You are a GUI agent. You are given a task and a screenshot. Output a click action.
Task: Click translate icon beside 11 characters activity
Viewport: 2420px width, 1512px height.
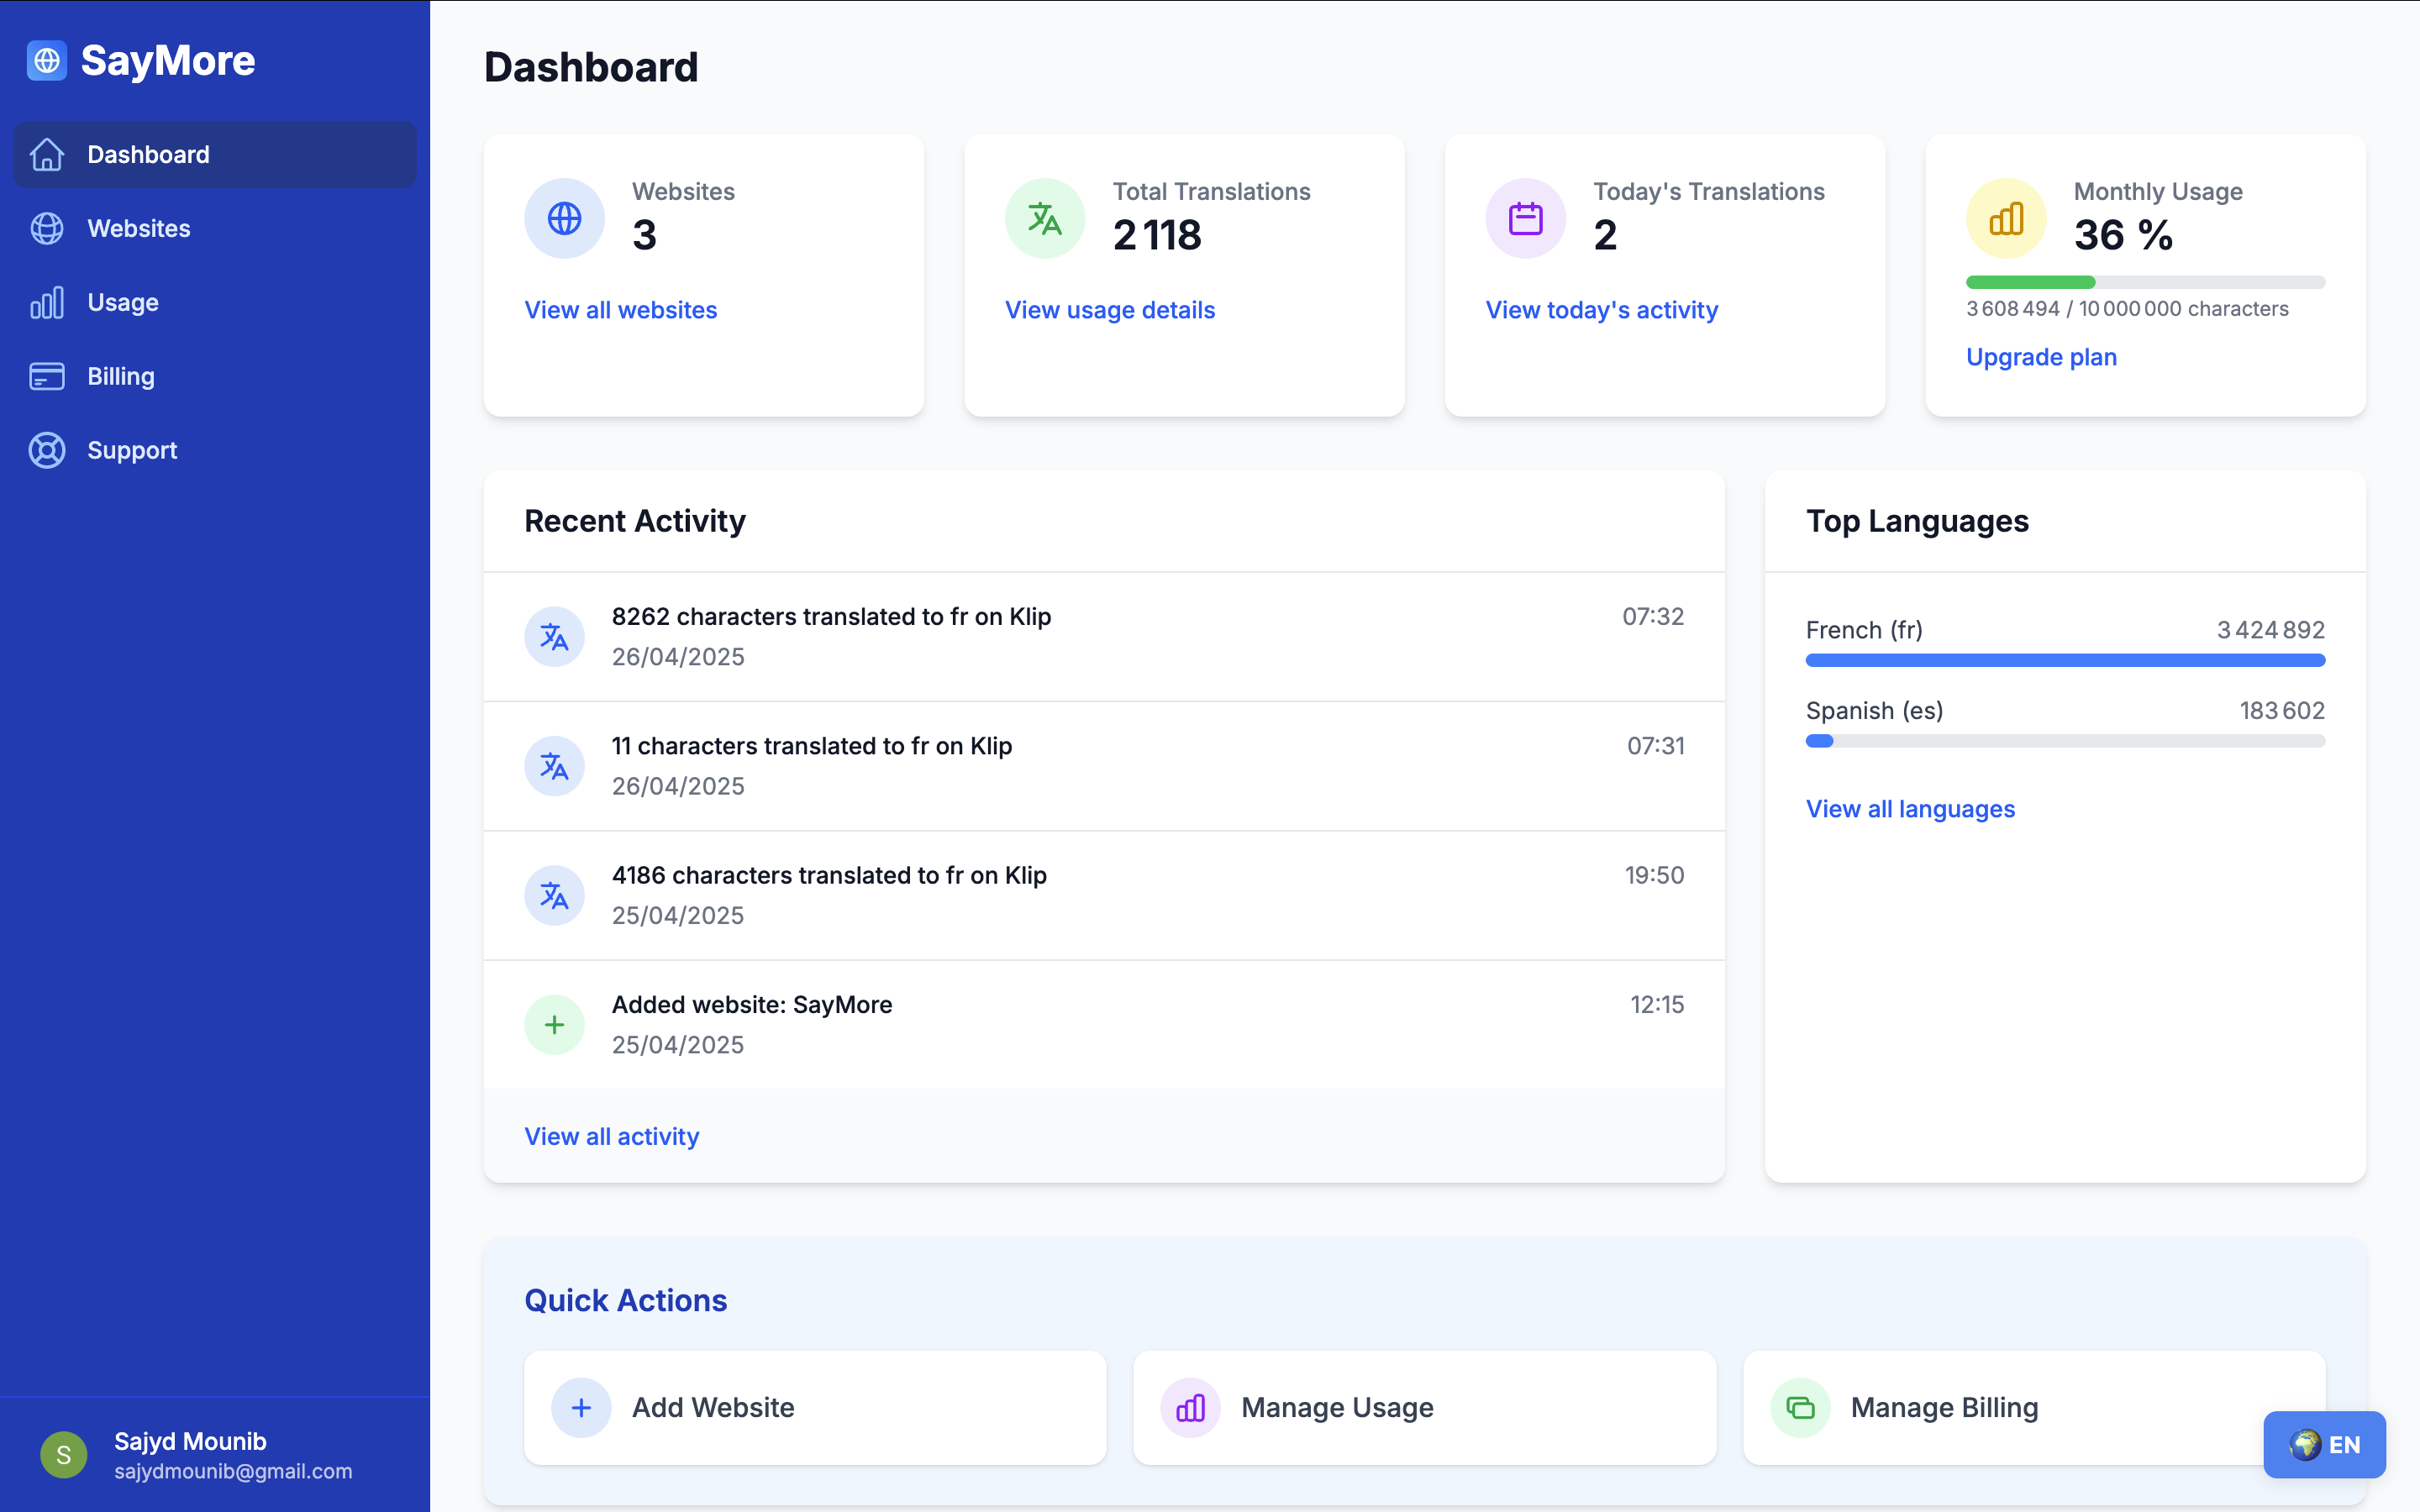(x=554, y=766)
